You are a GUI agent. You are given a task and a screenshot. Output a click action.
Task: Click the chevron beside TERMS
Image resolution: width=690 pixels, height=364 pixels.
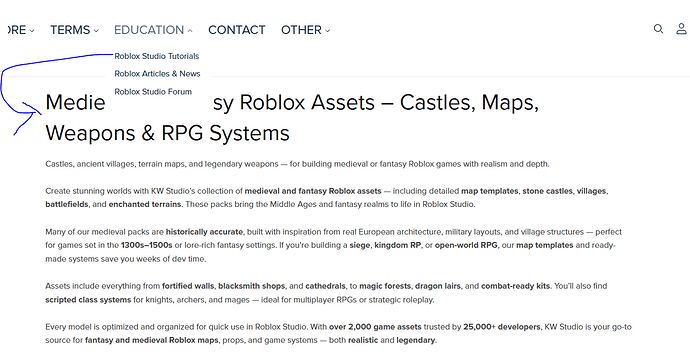pos(96,31)
